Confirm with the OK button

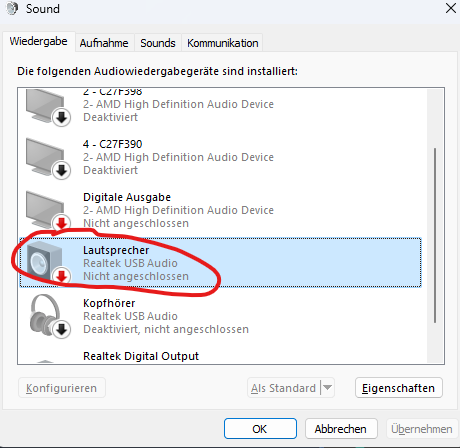click(x=260, y=429)
